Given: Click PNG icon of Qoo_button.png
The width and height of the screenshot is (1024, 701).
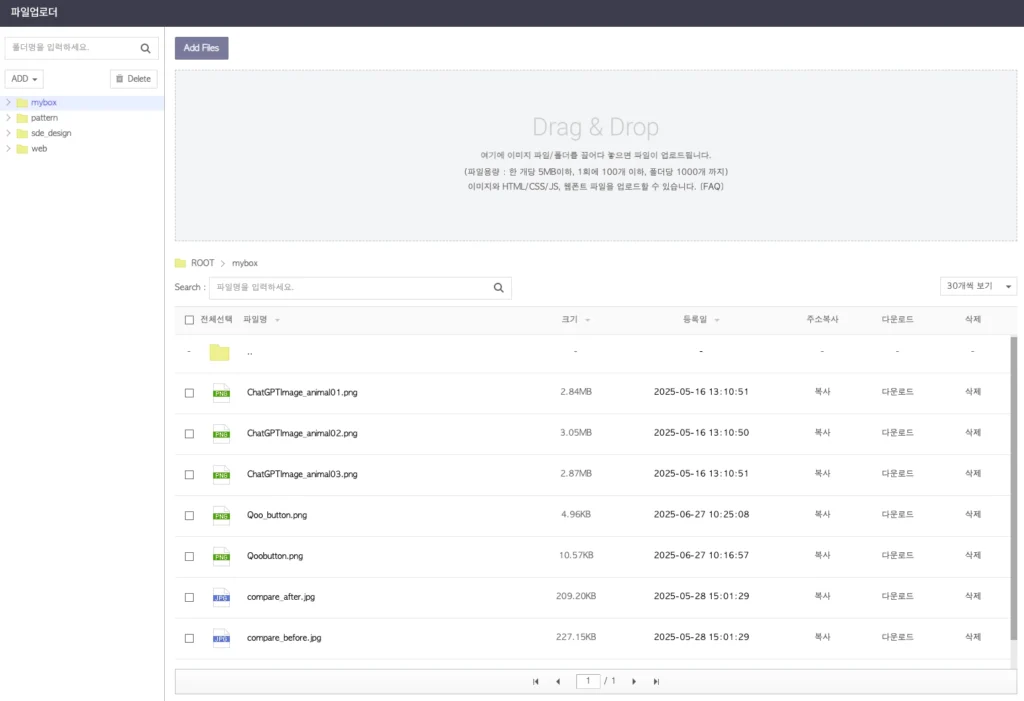Looking at the screenshot, I should (x=221, y=515).
